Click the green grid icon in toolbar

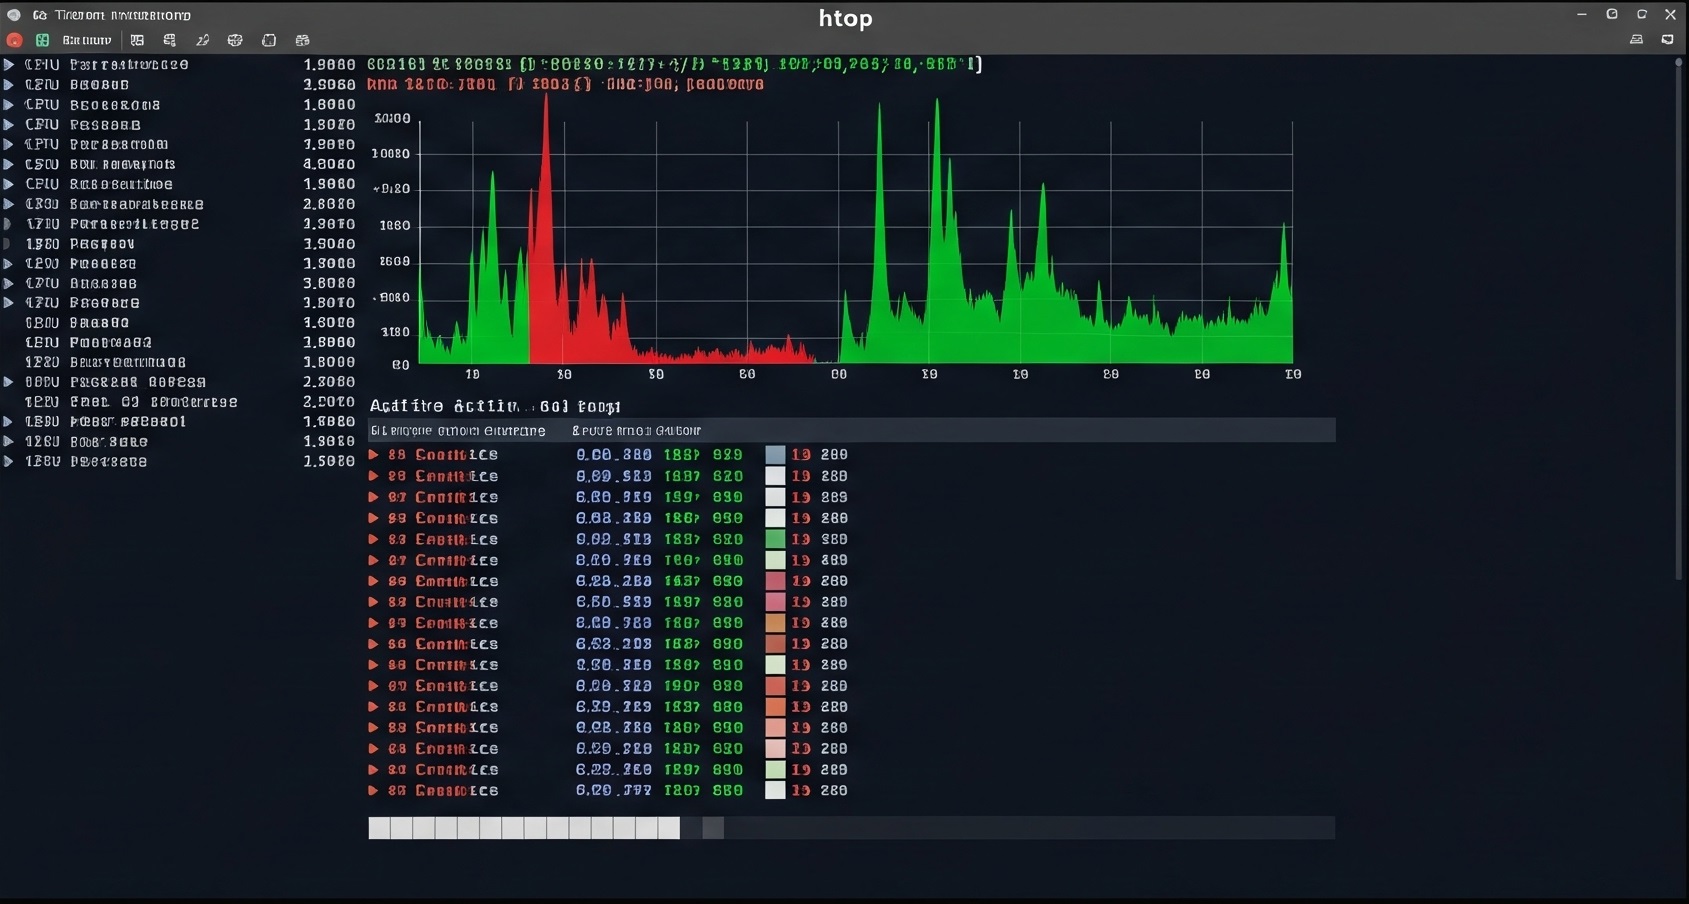pyautogui.click(x=42, y=41)
